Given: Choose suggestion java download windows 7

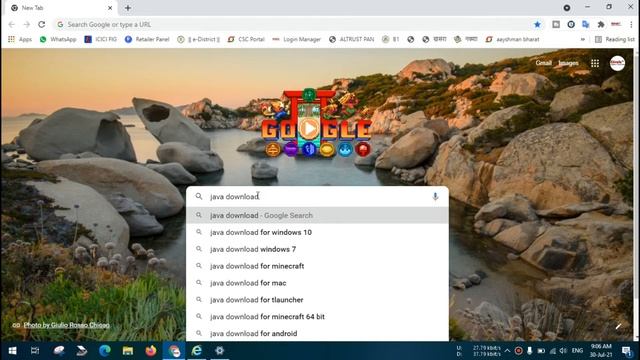Looking at the screenshot, I should tap(317, 249).
